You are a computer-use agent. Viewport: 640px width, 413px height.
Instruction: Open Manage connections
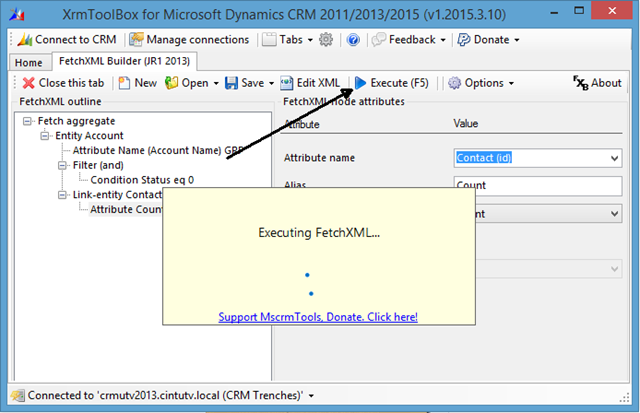[190, 40]
